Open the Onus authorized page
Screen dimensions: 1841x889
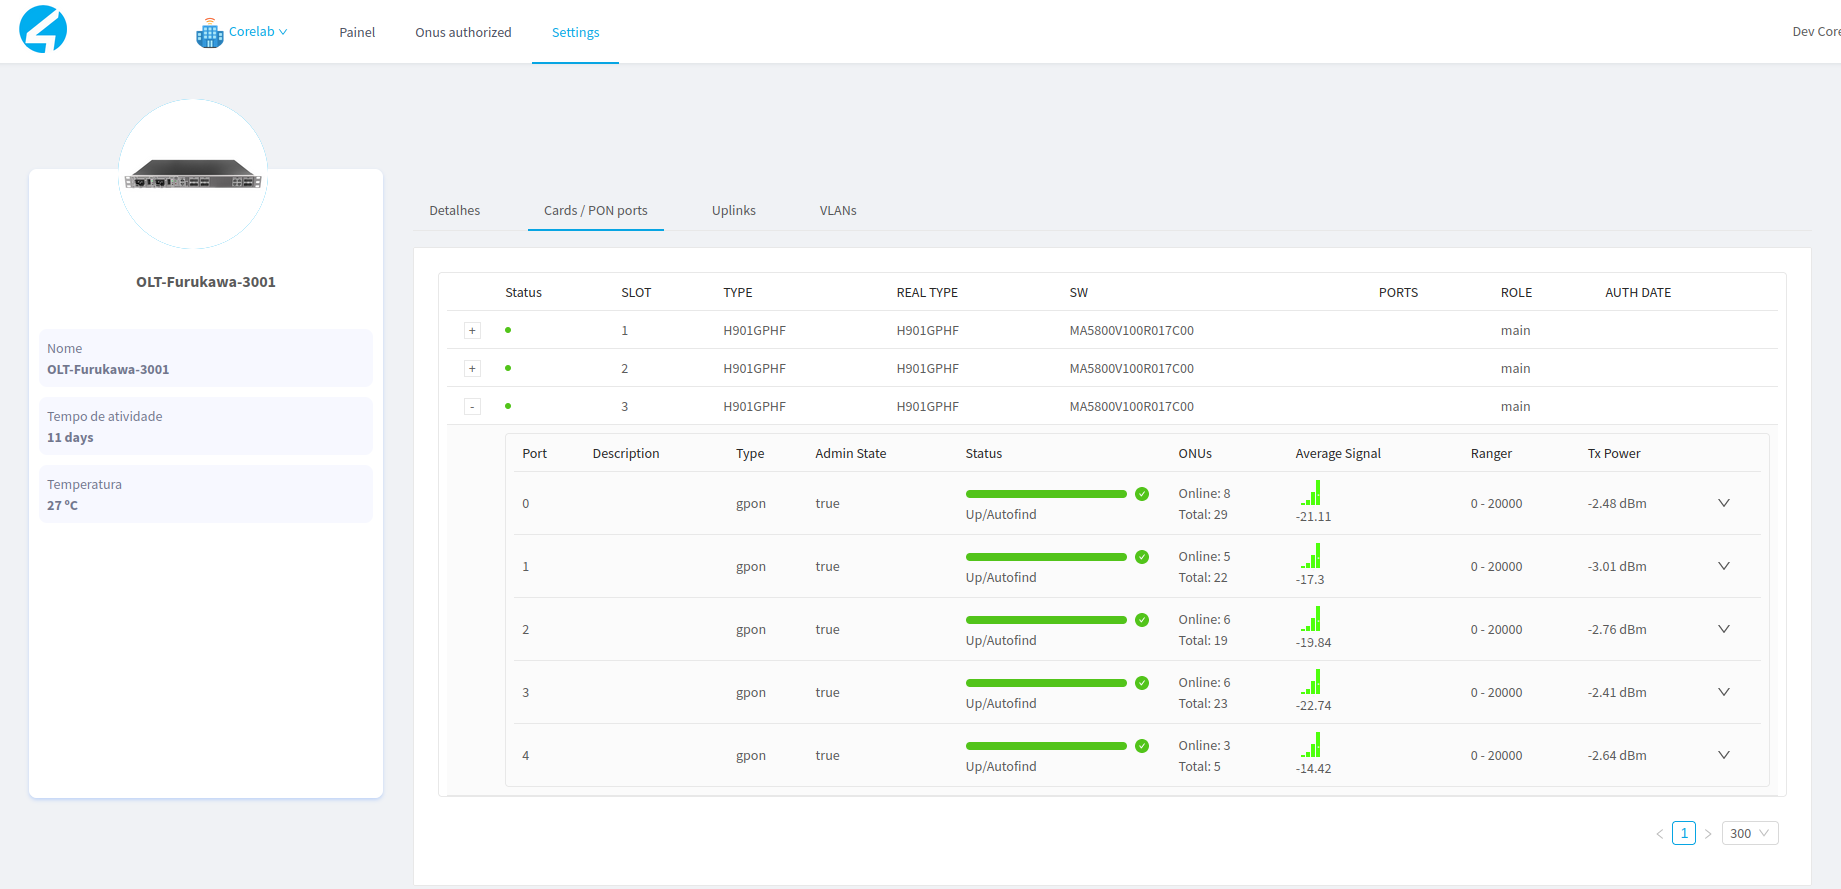pos(463,32)
